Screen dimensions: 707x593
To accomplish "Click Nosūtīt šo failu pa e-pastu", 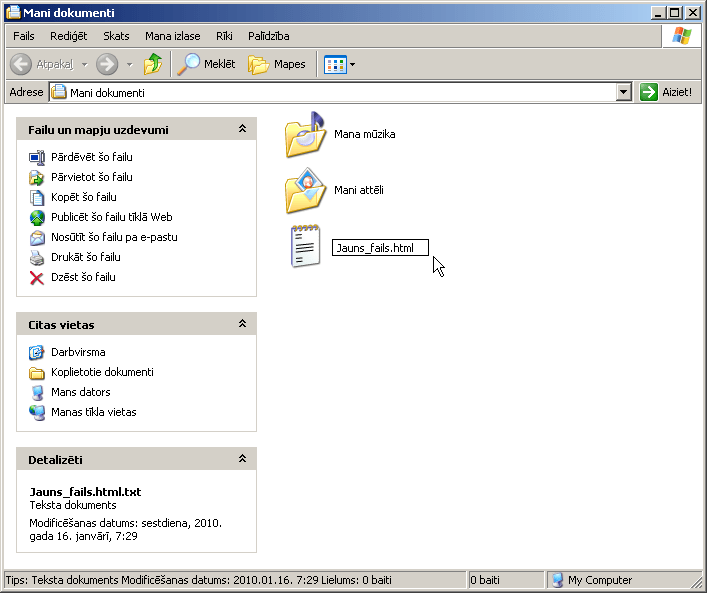I will pos(114,237).
